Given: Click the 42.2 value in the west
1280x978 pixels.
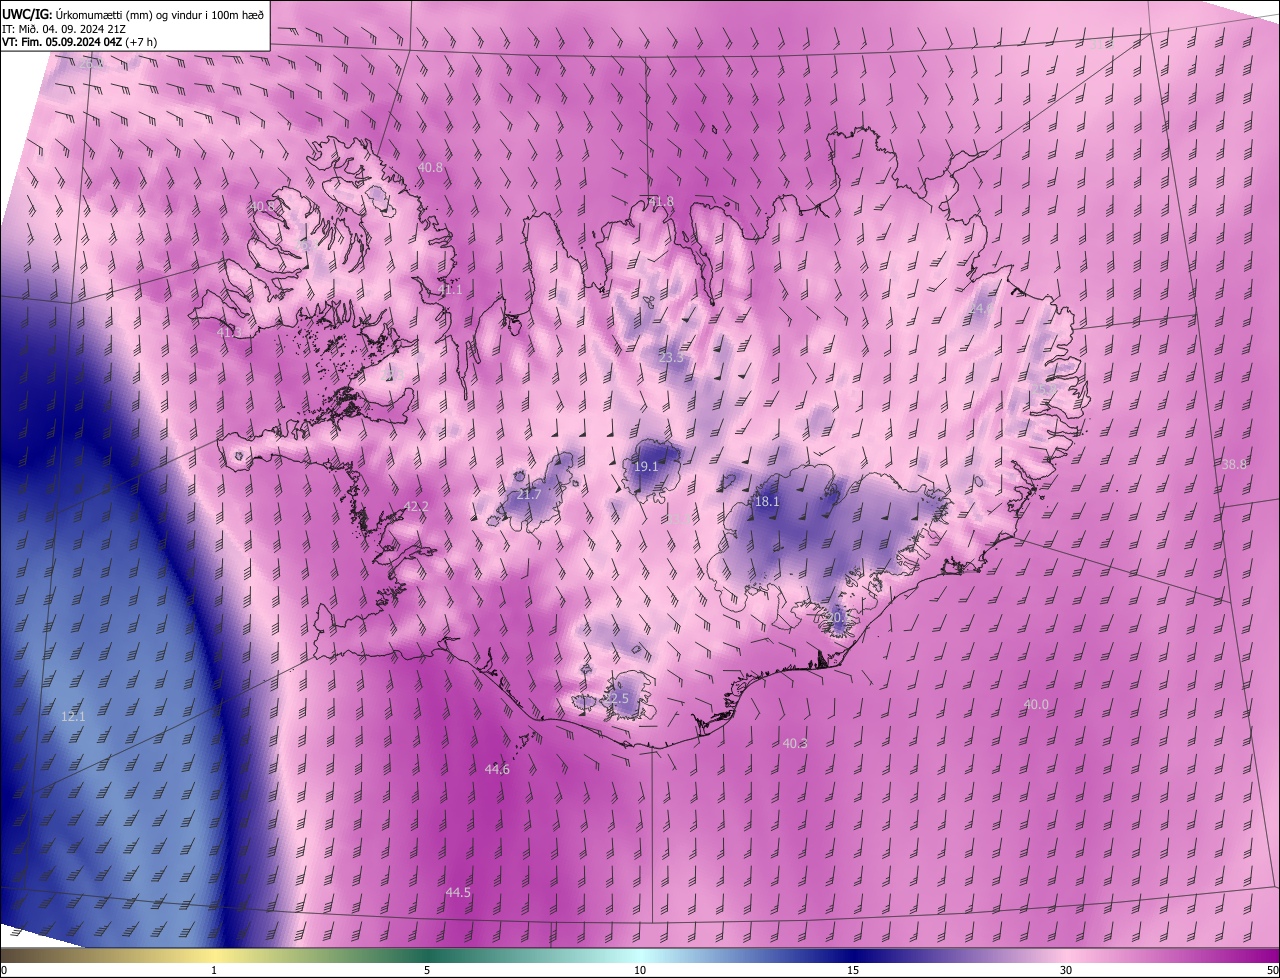Looking at the screenshot, I should tap(416, 507).
